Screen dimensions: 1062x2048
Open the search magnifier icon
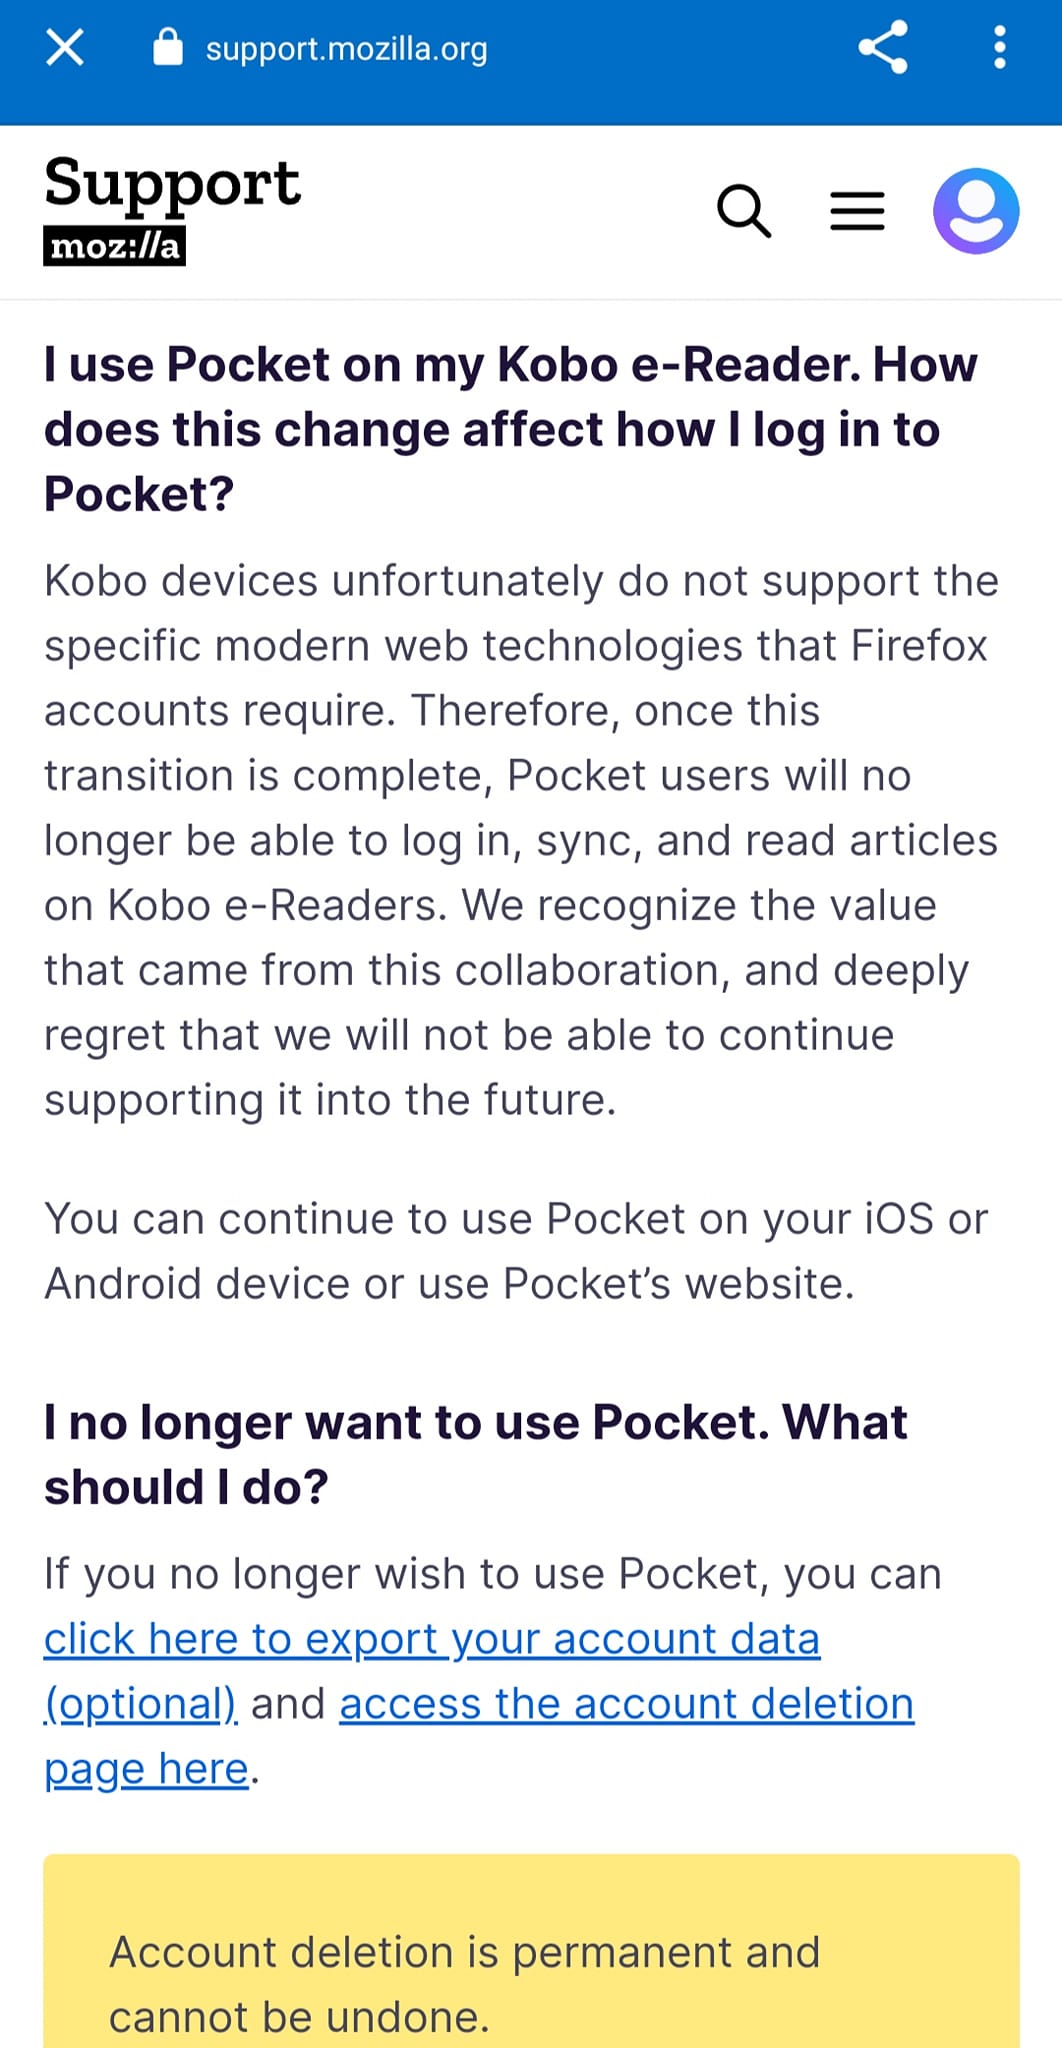click(x=744, y=211)
